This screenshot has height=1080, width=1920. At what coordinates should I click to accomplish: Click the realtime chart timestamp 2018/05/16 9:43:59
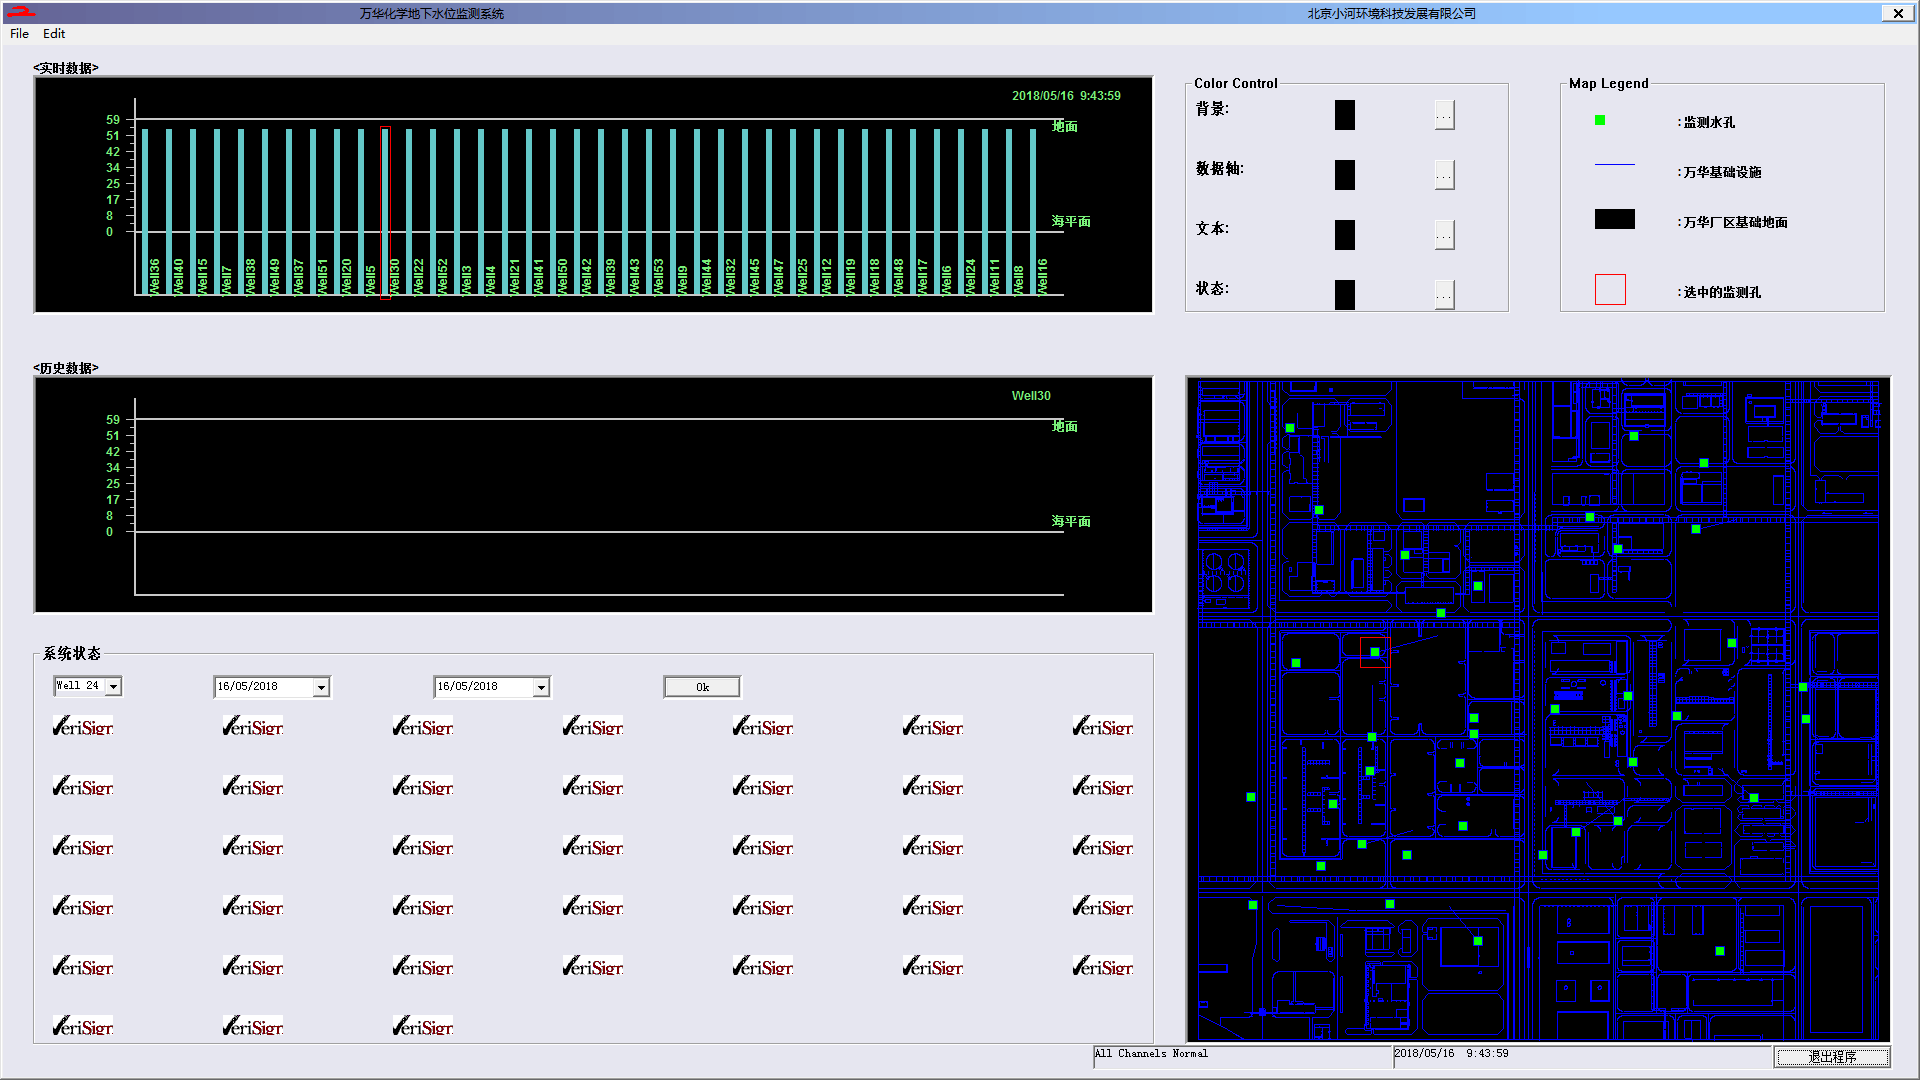point(1066,96)
